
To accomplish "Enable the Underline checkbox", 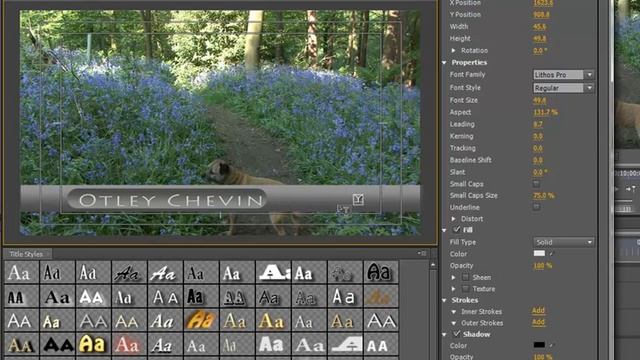I will tap(536, 207).
